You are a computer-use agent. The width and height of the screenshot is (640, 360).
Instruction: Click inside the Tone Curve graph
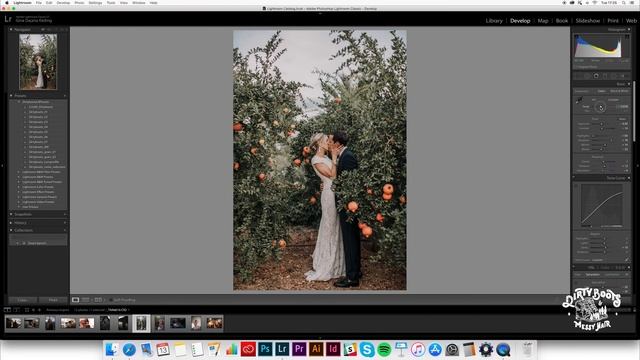(x=602, y=205)
